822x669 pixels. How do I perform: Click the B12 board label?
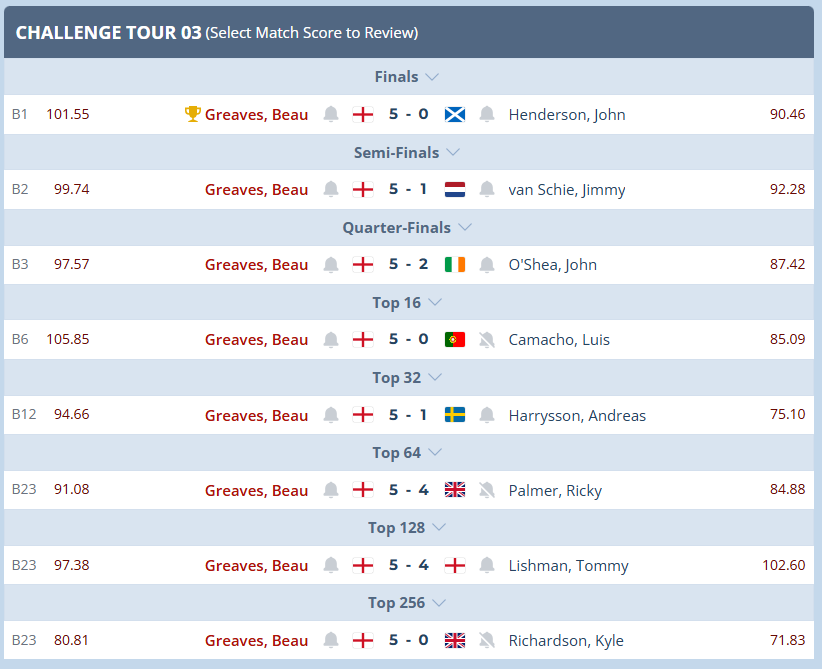24,414
